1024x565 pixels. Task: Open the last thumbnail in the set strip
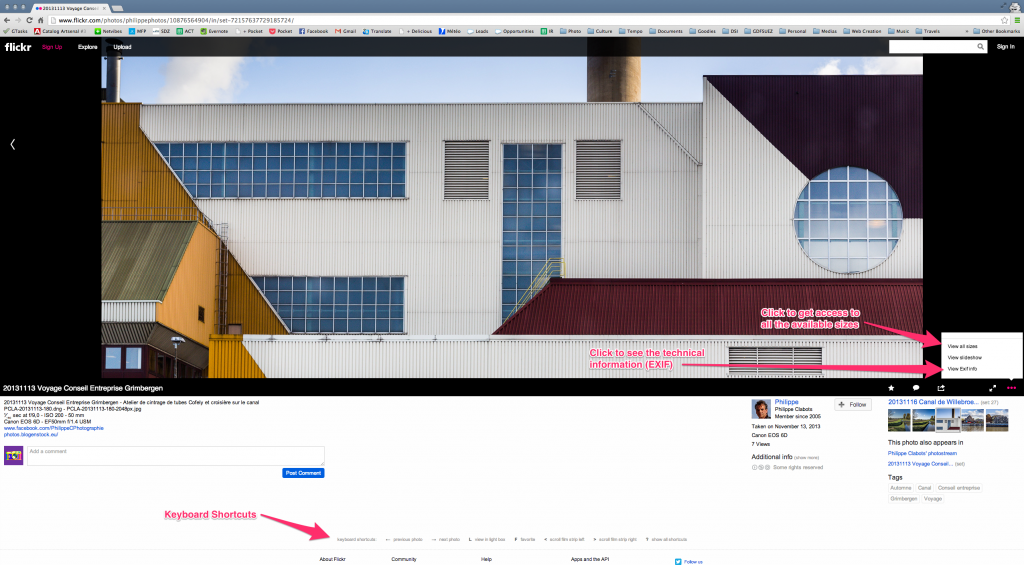997,421
